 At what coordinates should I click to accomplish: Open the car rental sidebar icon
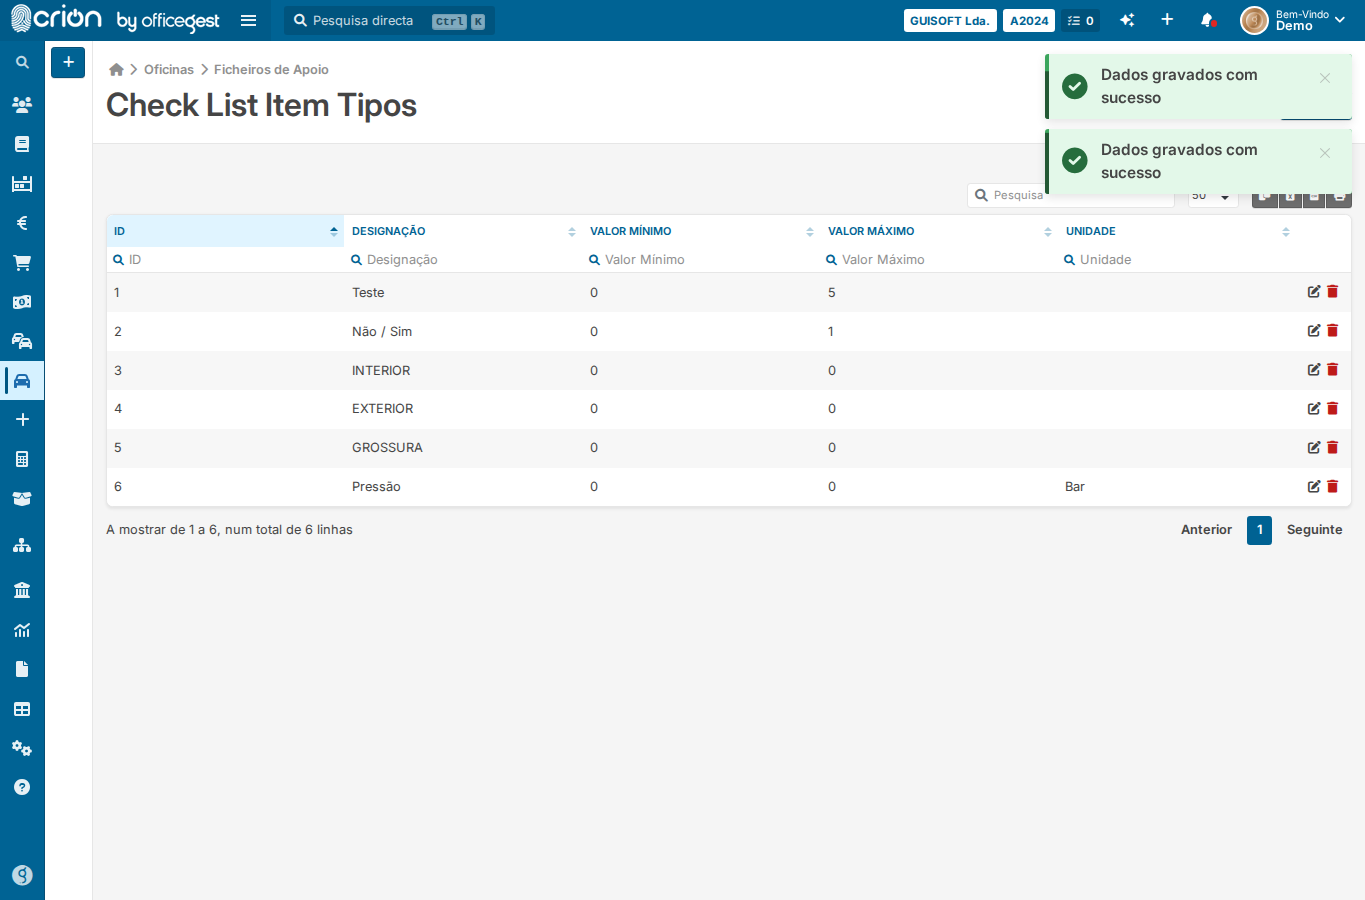(x=22, y=341)
